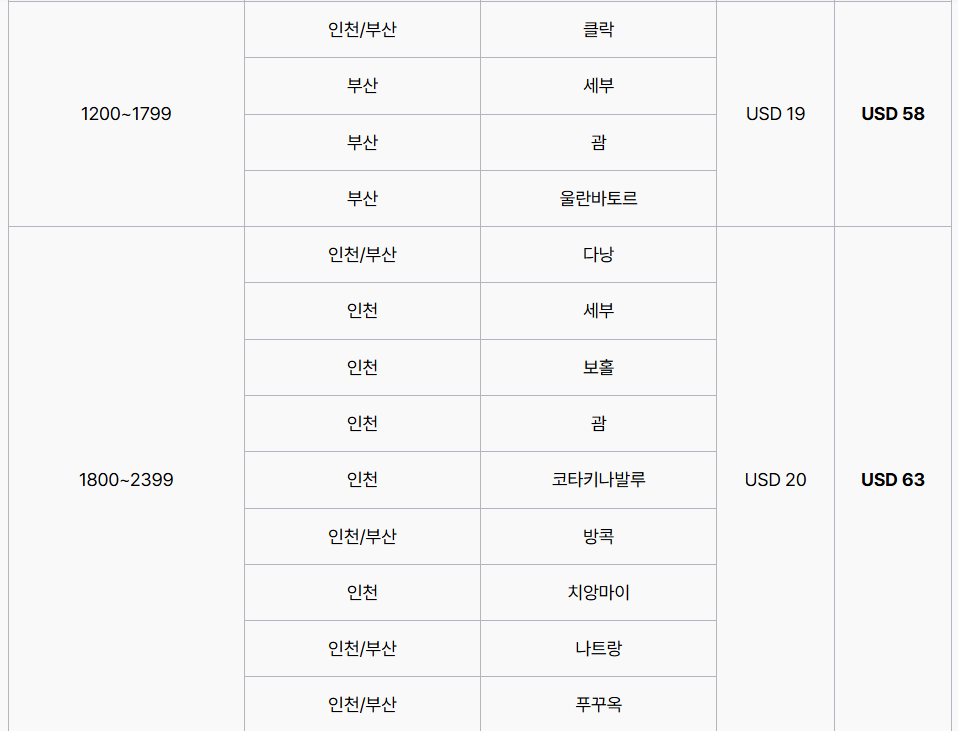Select the bold USD 58 price
958x731 pixels.
click(x=892, y=114)
